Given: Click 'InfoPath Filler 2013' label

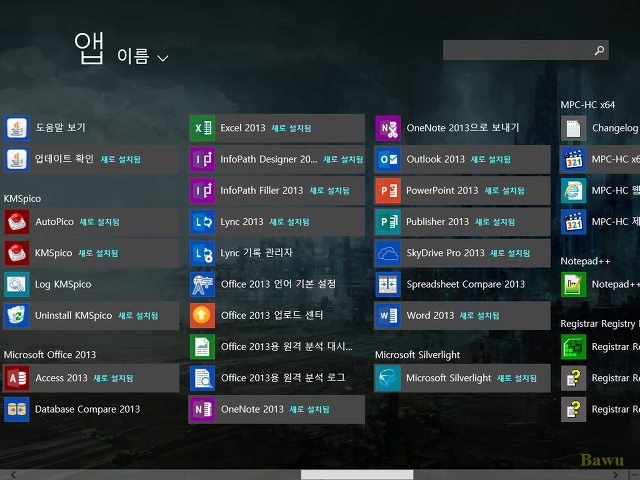Looking at the screenshot, I should 262,191.
